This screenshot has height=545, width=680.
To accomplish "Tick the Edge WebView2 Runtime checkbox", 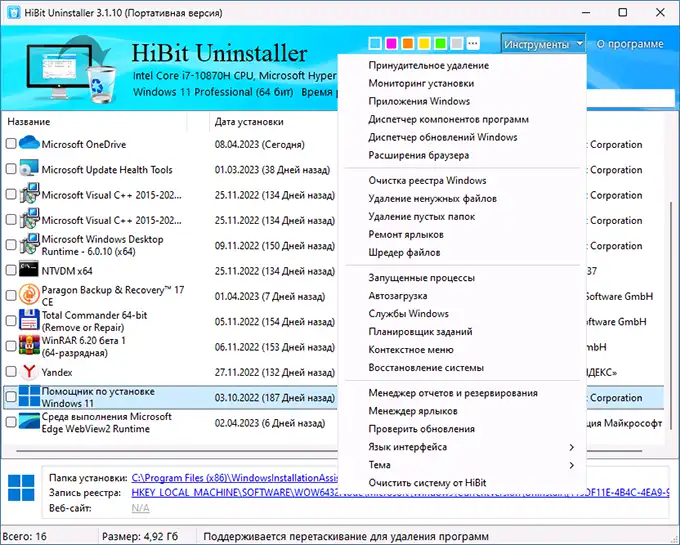I will coord(11,422).
